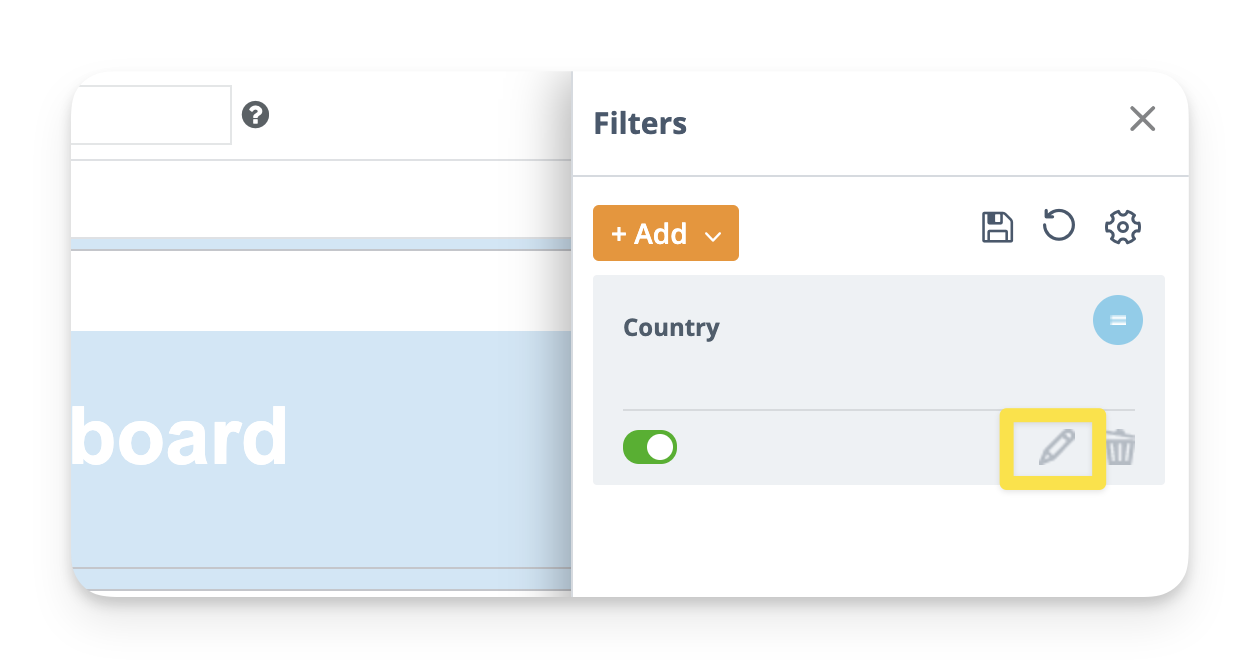Screen dimensions: 1260x668
Task: Reset filters with the circular arrow icon
Action: 1058,226
